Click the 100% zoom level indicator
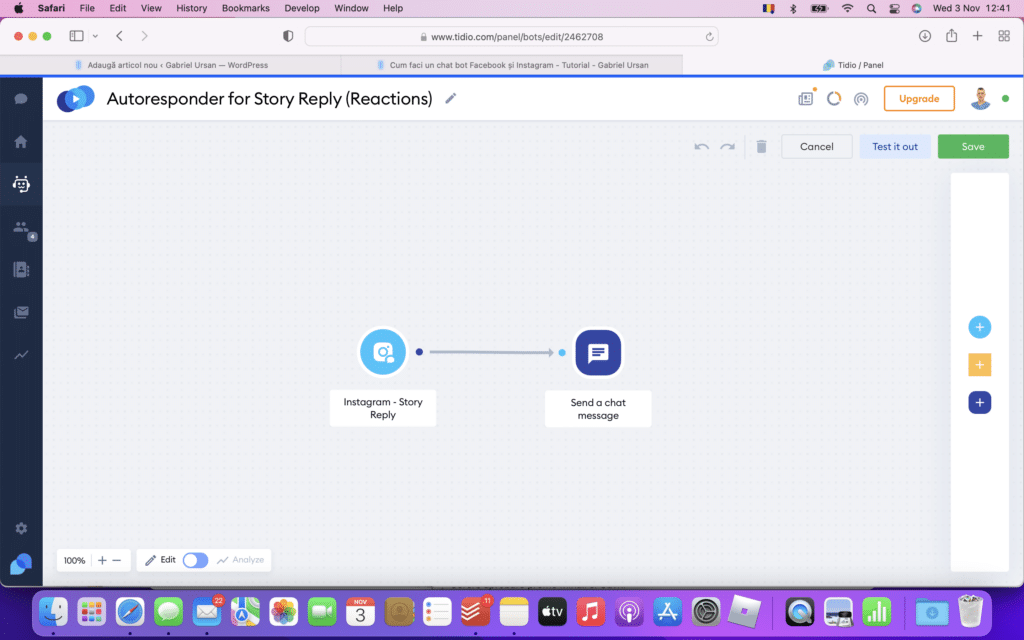The image size is (1024, 640). point(74,560)
